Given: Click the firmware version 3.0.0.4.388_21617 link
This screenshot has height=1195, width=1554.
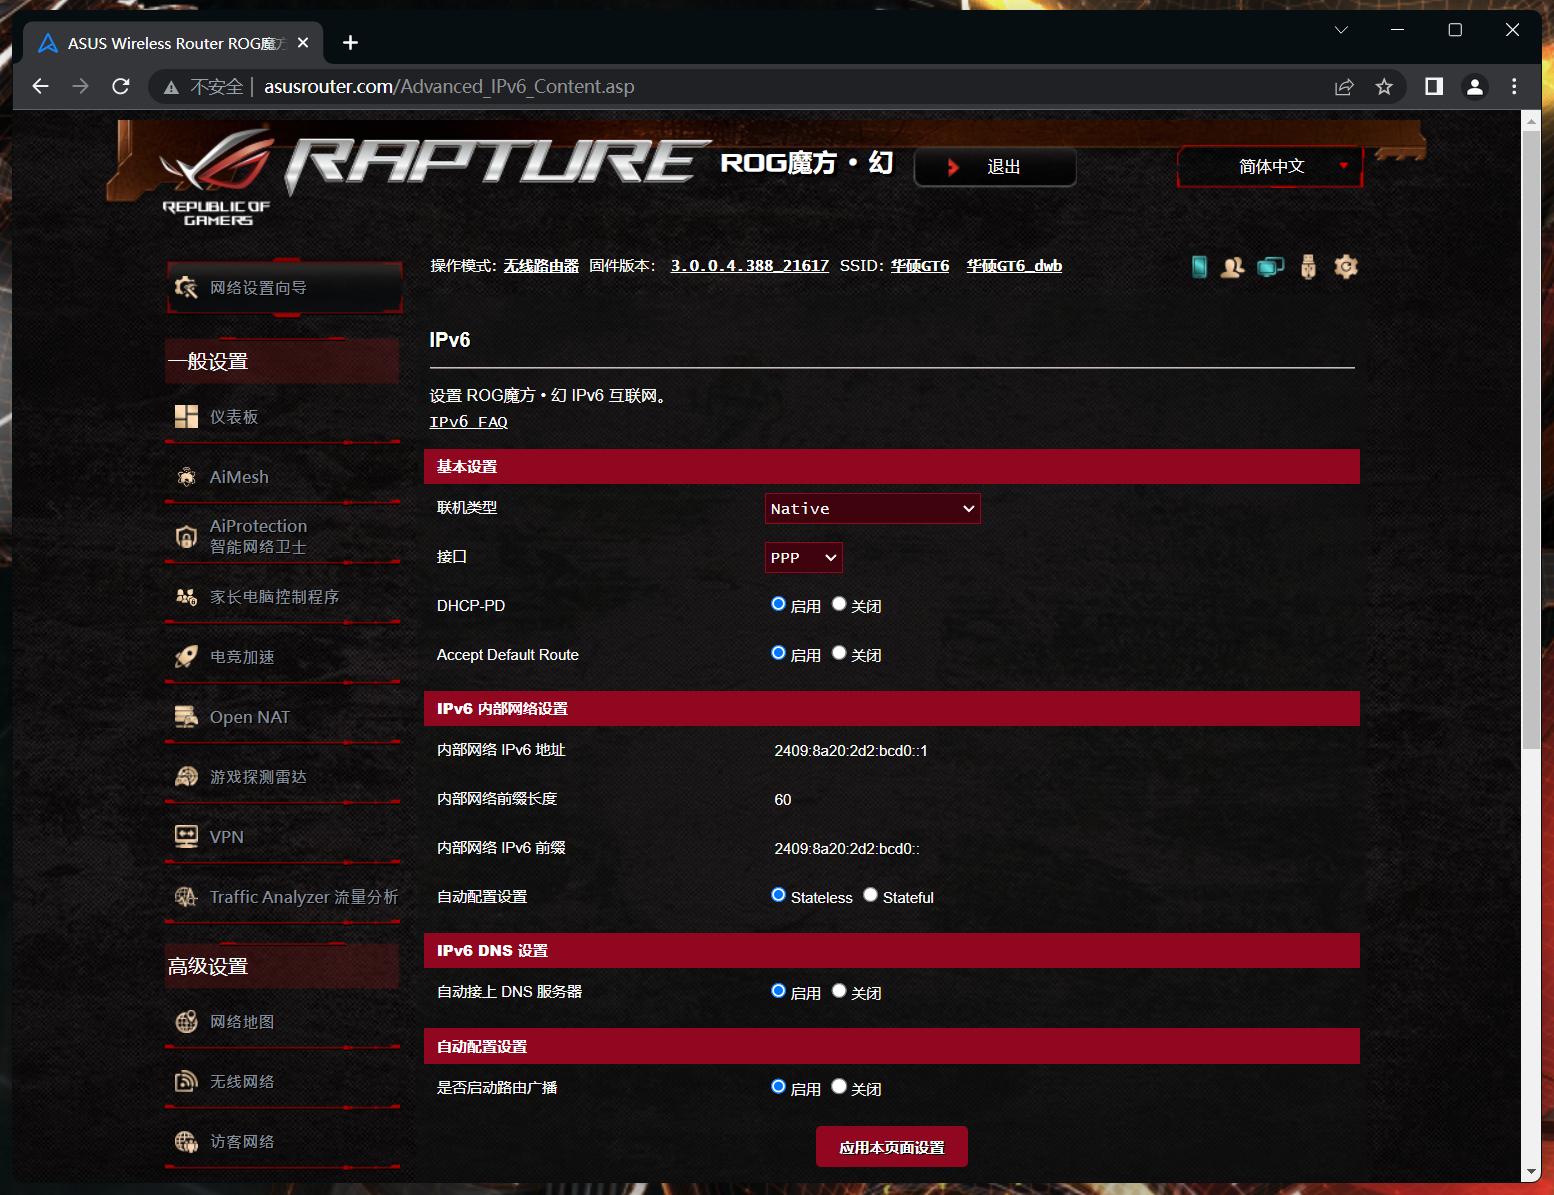Looking at the screenshot, I should [749, 266].
